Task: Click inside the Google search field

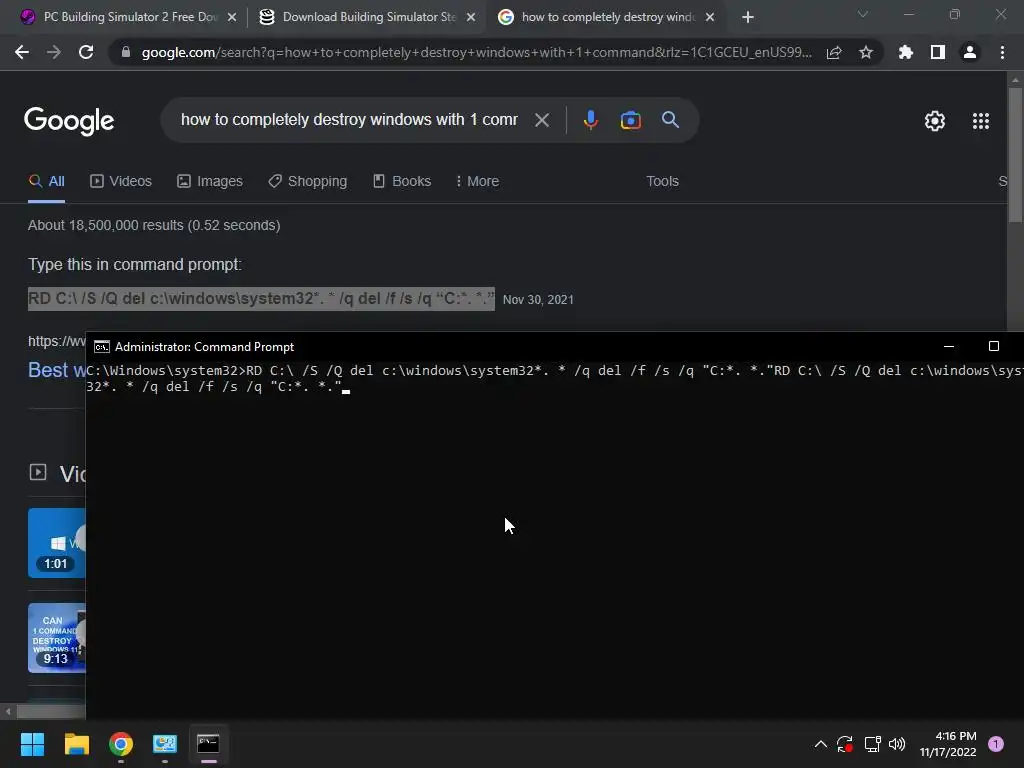Action: pyautogui.click(x=349, y=120)
